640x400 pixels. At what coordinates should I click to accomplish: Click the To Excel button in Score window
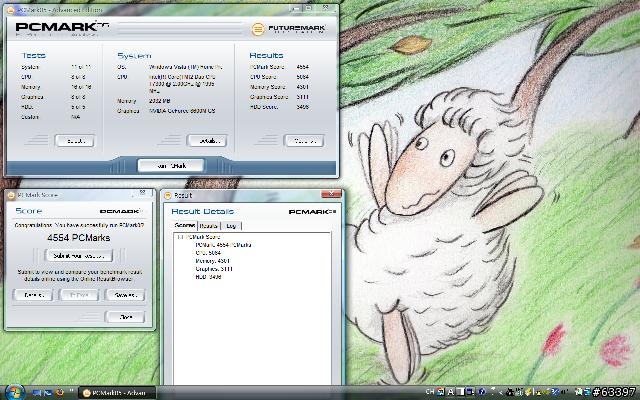pos(79,295)
